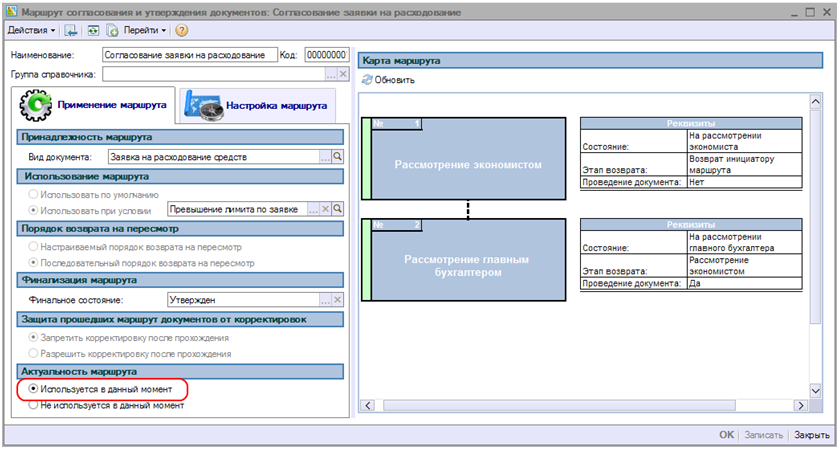This screenshot has height=449, width=839.
Task: Select Не используется в данный момент option
Action: click(35, 405)
